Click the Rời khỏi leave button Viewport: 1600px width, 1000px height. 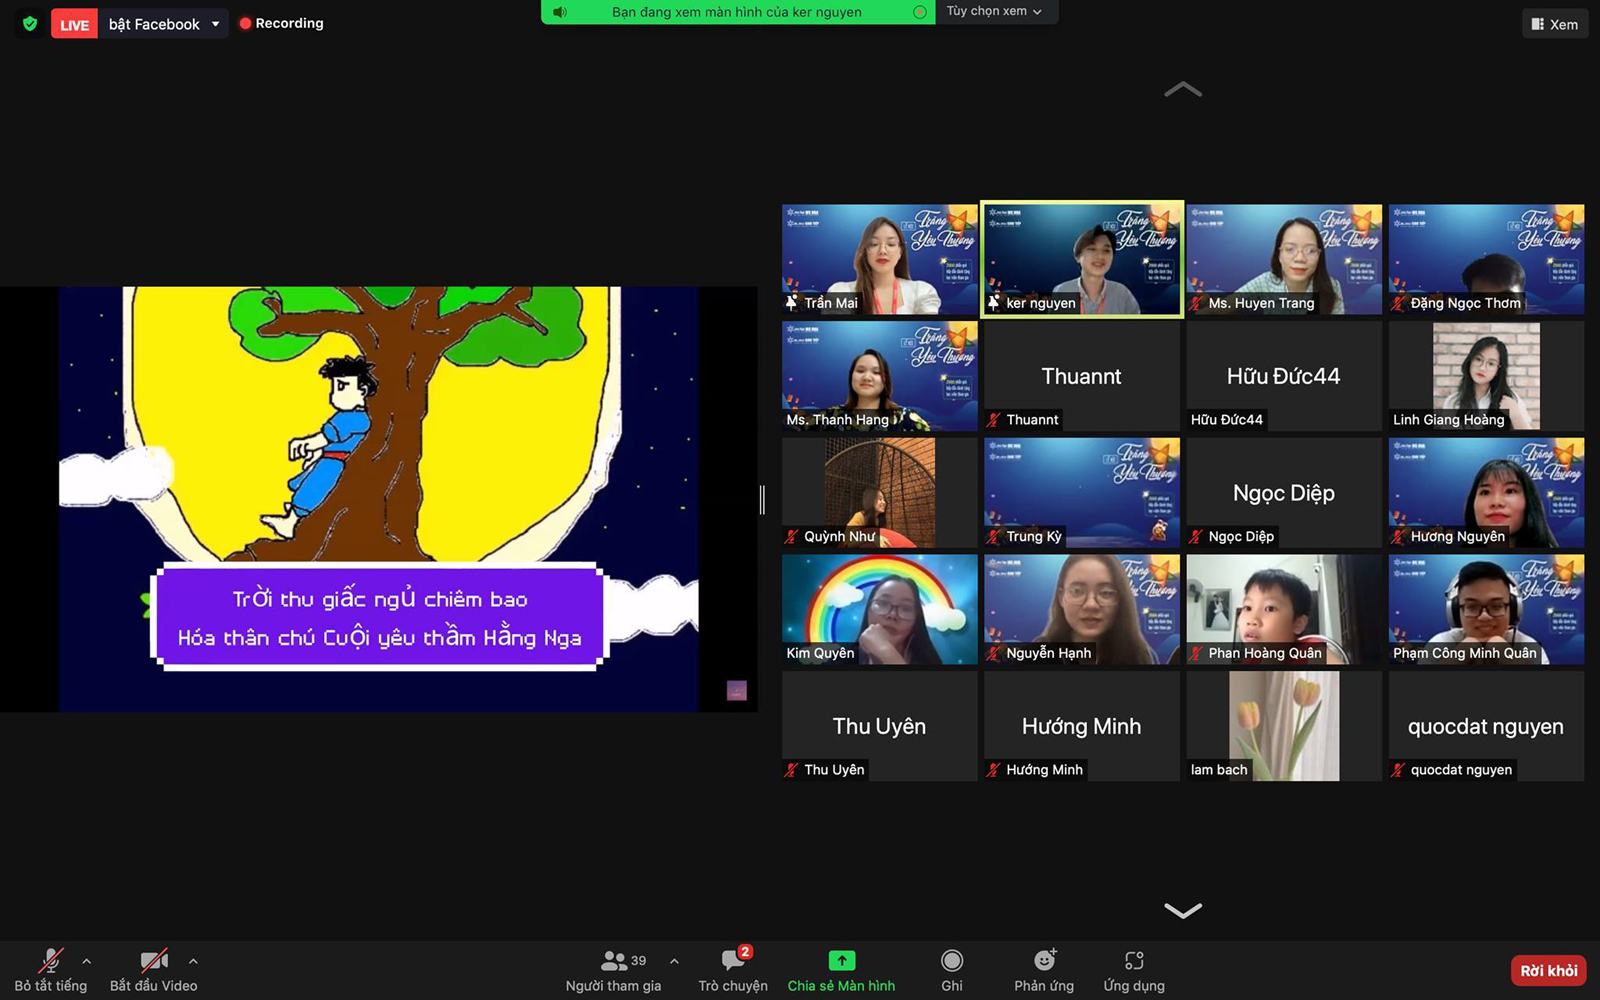(1548, 971)
